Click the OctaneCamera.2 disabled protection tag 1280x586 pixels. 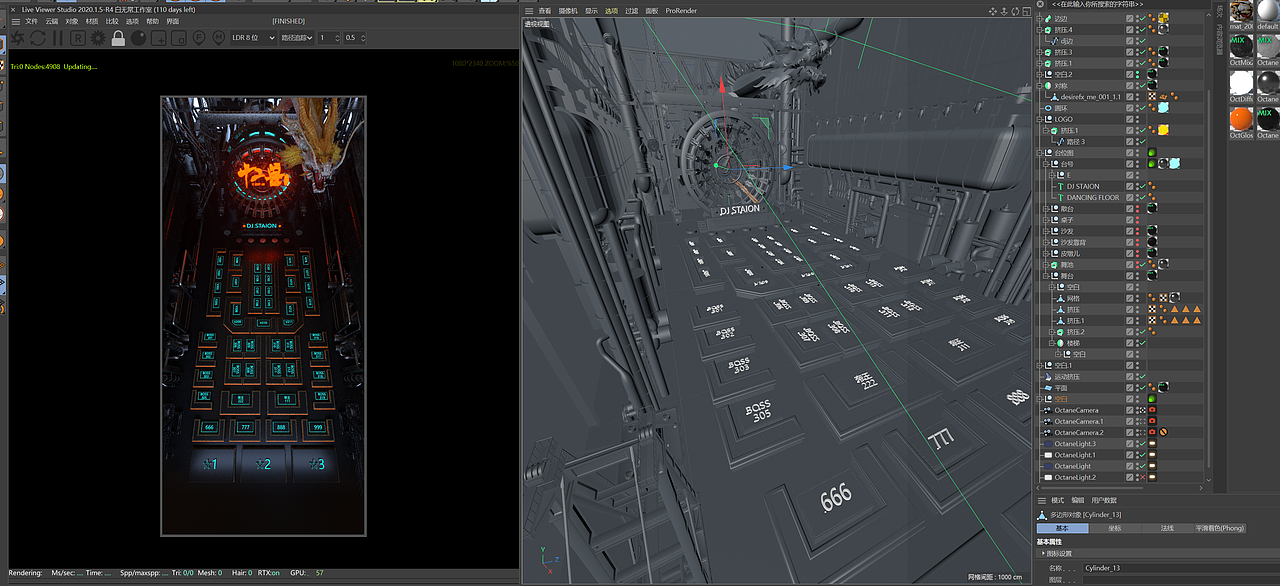pyautogui.click(x=1163, y=432)
